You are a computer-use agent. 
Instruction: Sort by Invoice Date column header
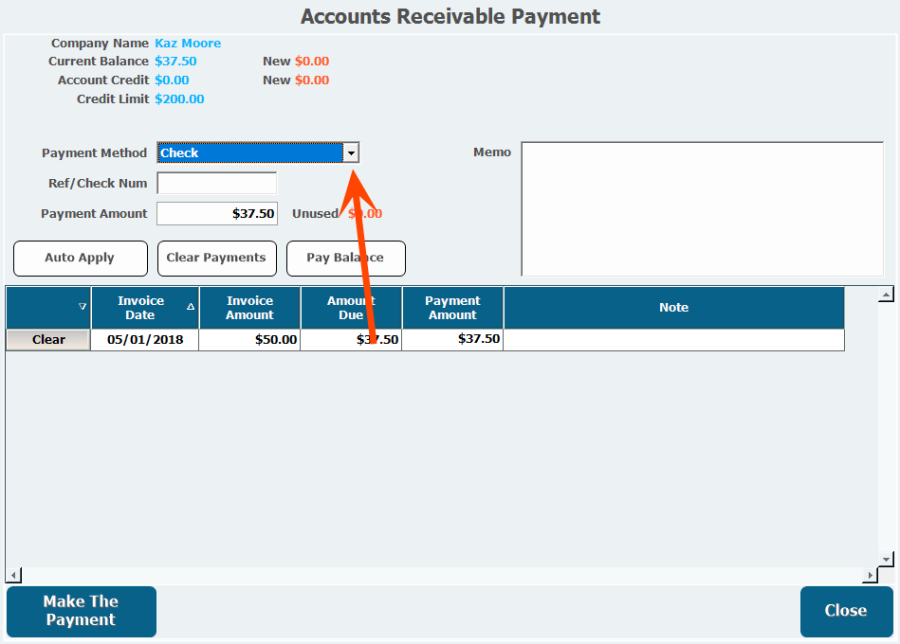[x=141, y=308]
